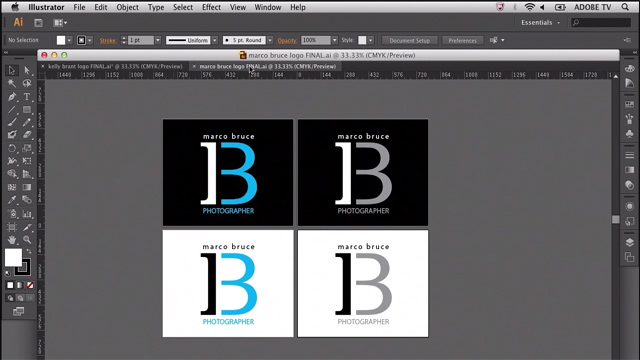Viewport: 640px width, 360px height.
Task: Open the Stroke panel icon
Action: click(629, 155)
